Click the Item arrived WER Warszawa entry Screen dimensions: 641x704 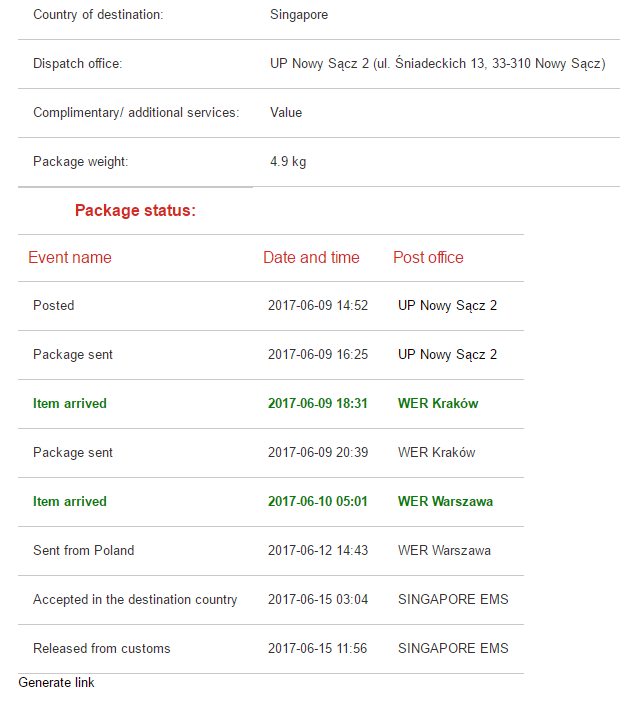coord(271,502)
